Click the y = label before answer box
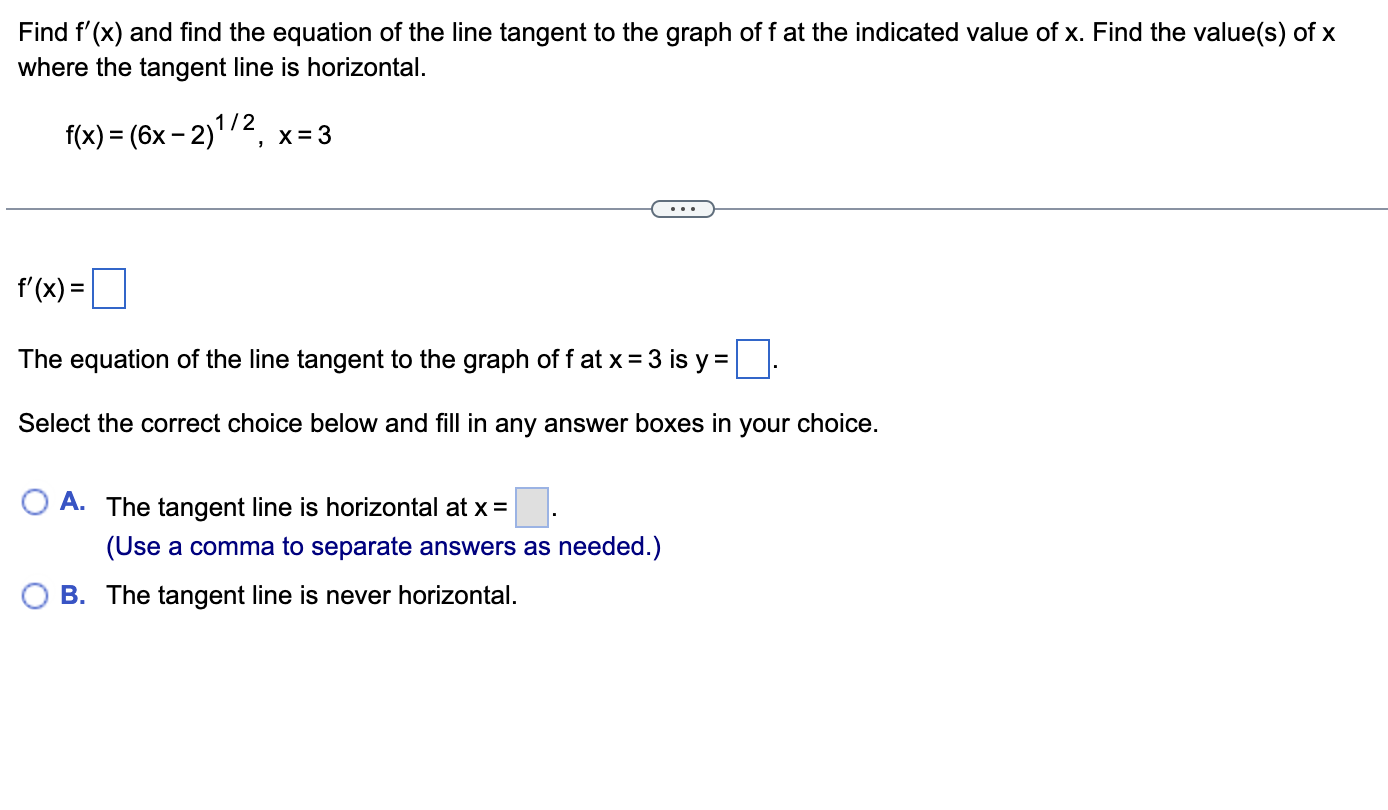1388x810 pixels. coord(712,360)
